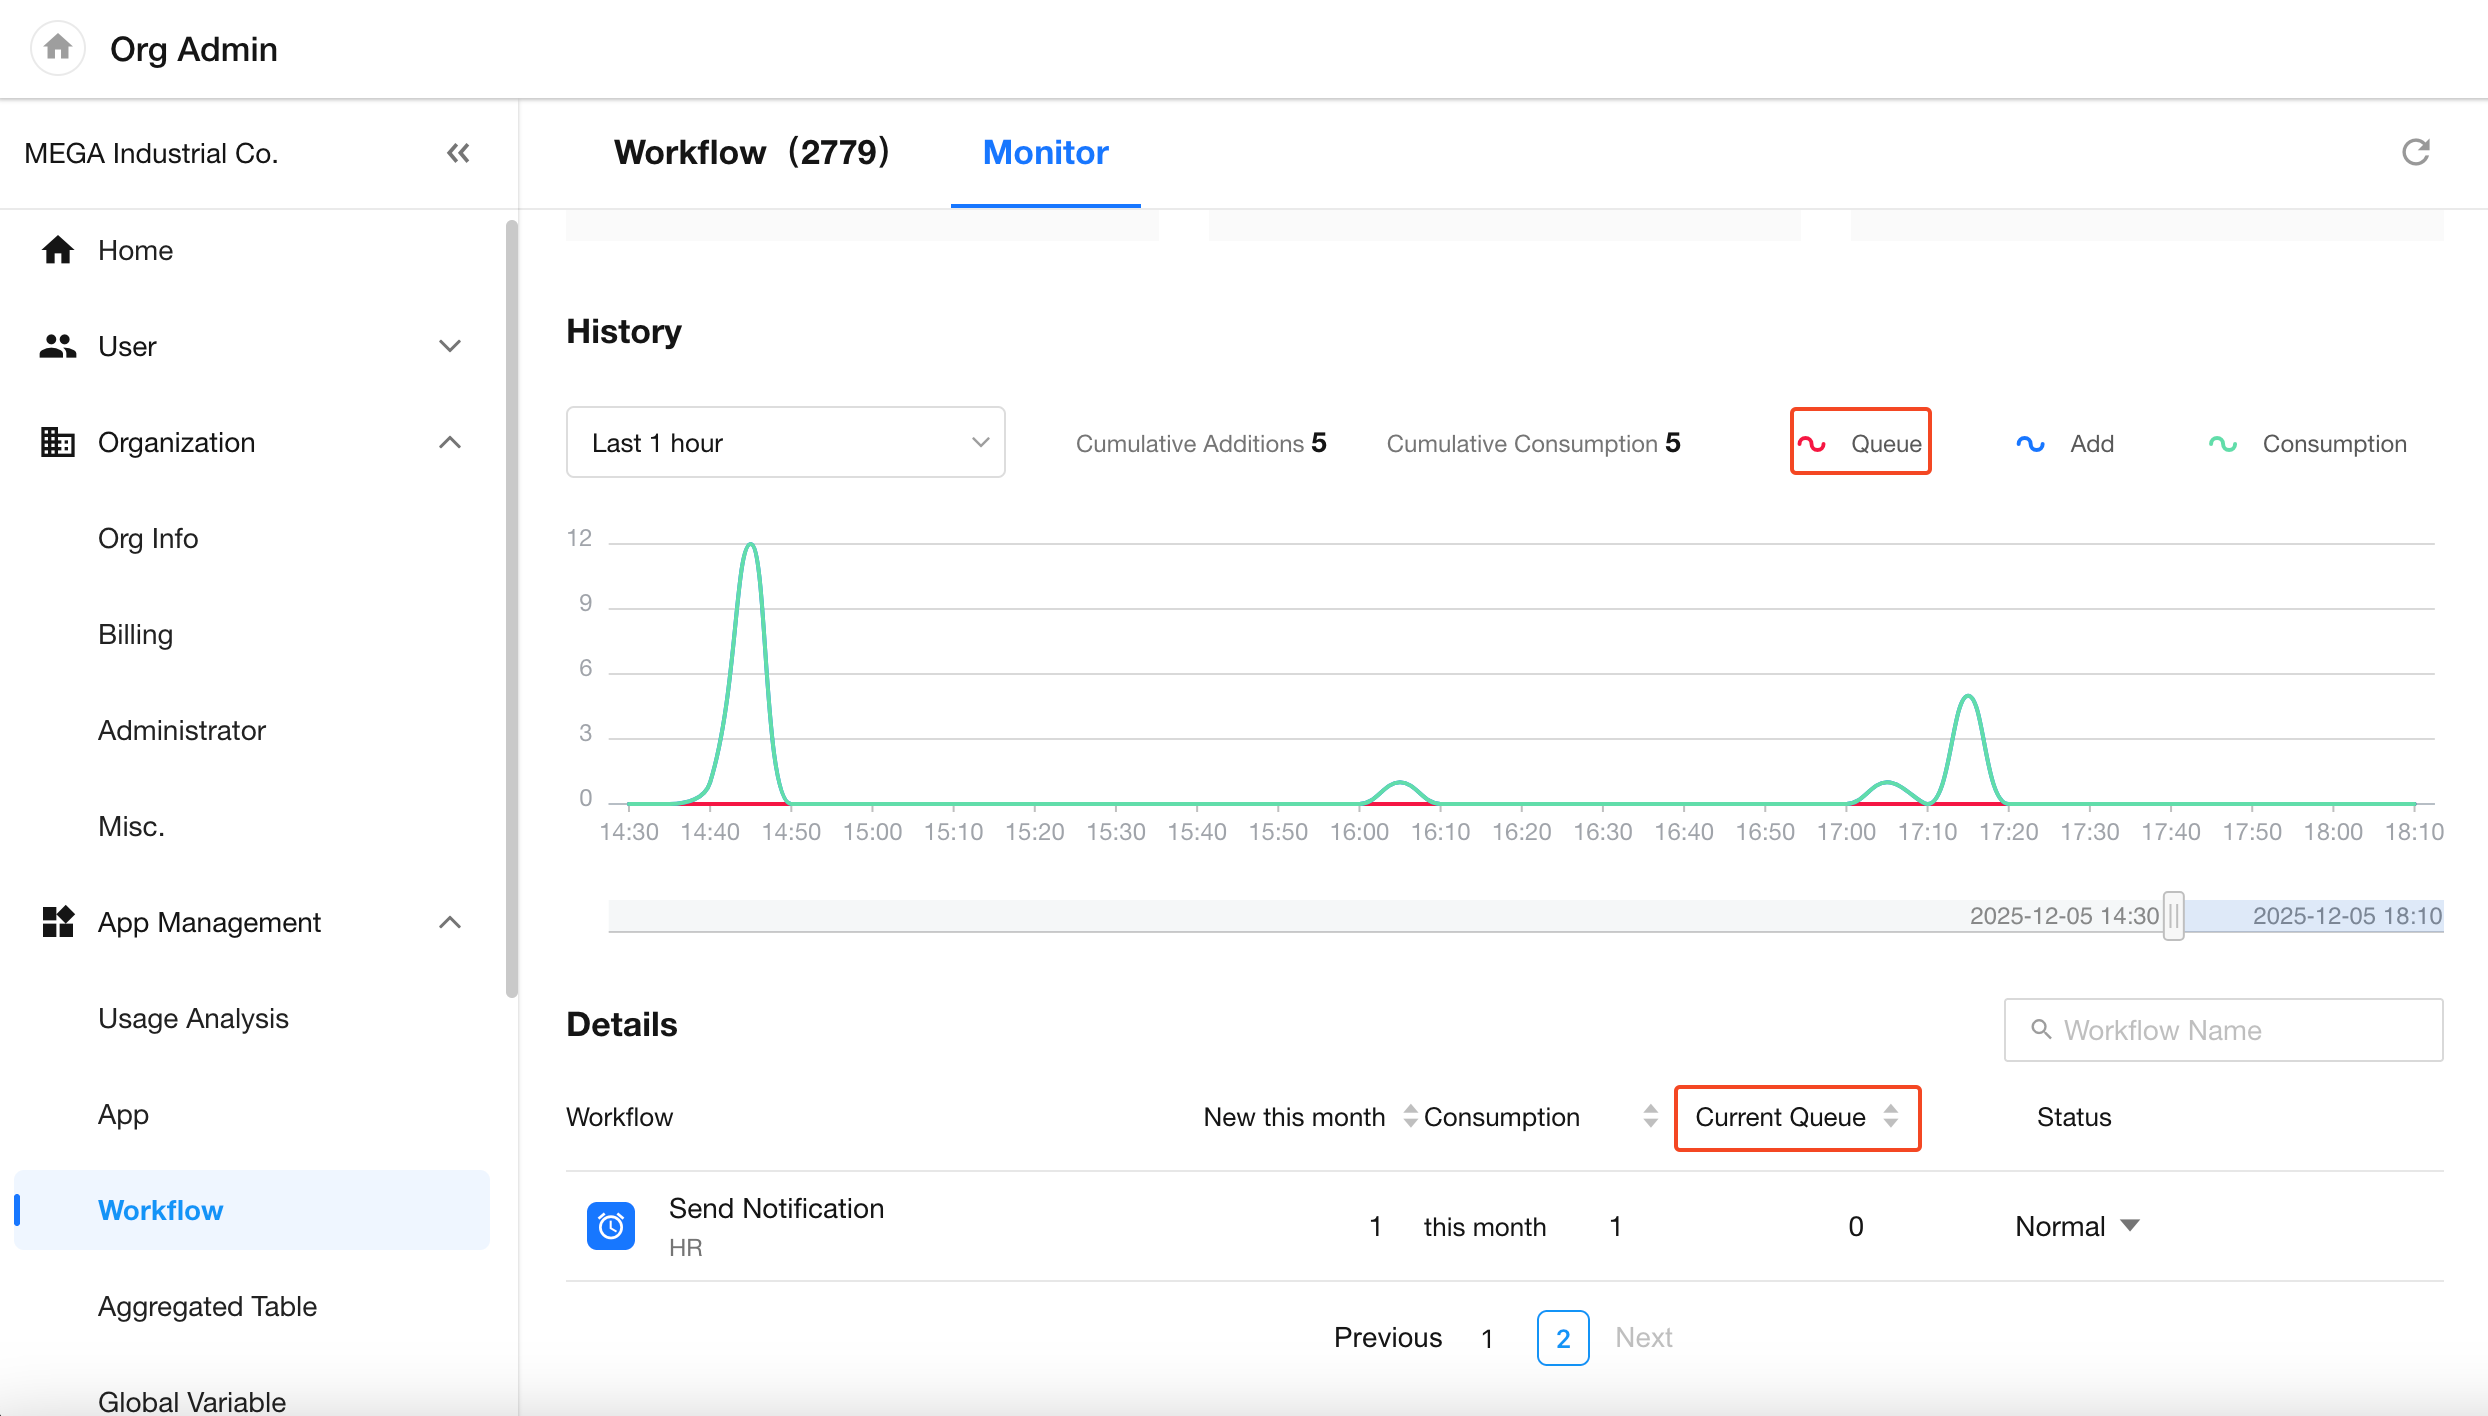Viewport: 2488px width, 1416px height.
Task: Open the Normal status dropdown for Send Notification
Action: (x=2077, y=1226)
